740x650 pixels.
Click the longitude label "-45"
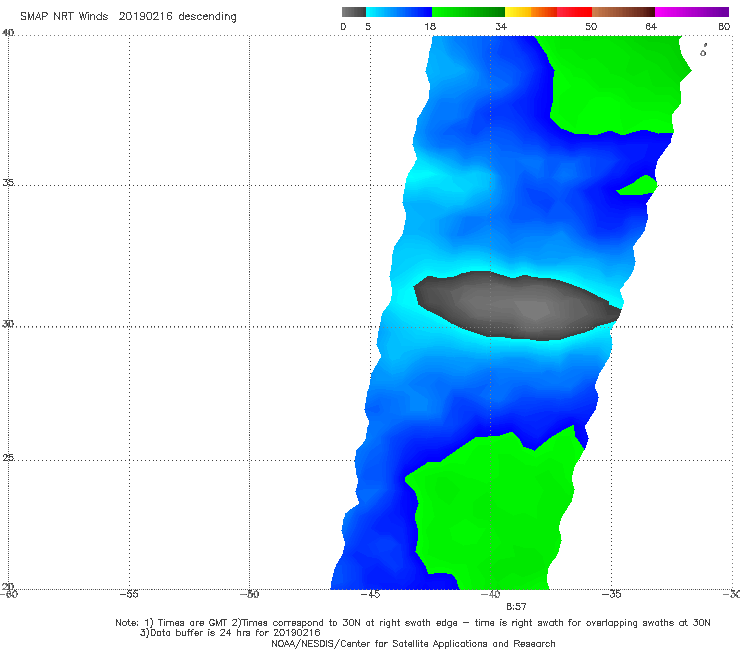click(x=370, y=594)
